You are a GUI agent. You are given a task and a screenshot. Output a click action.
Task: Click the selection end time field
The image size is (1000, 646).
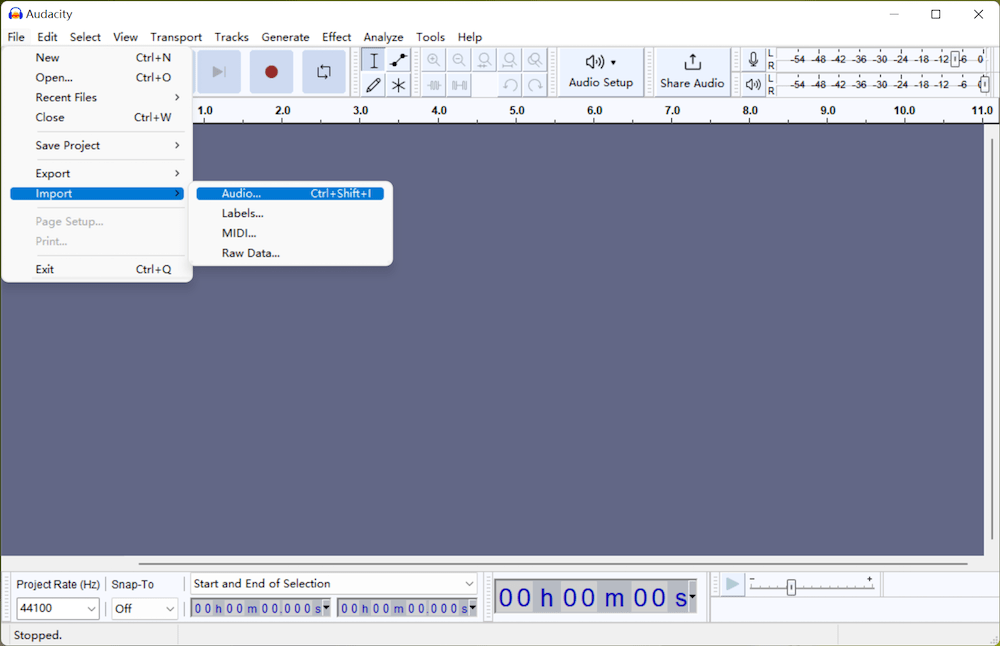(x=403, y=608)
